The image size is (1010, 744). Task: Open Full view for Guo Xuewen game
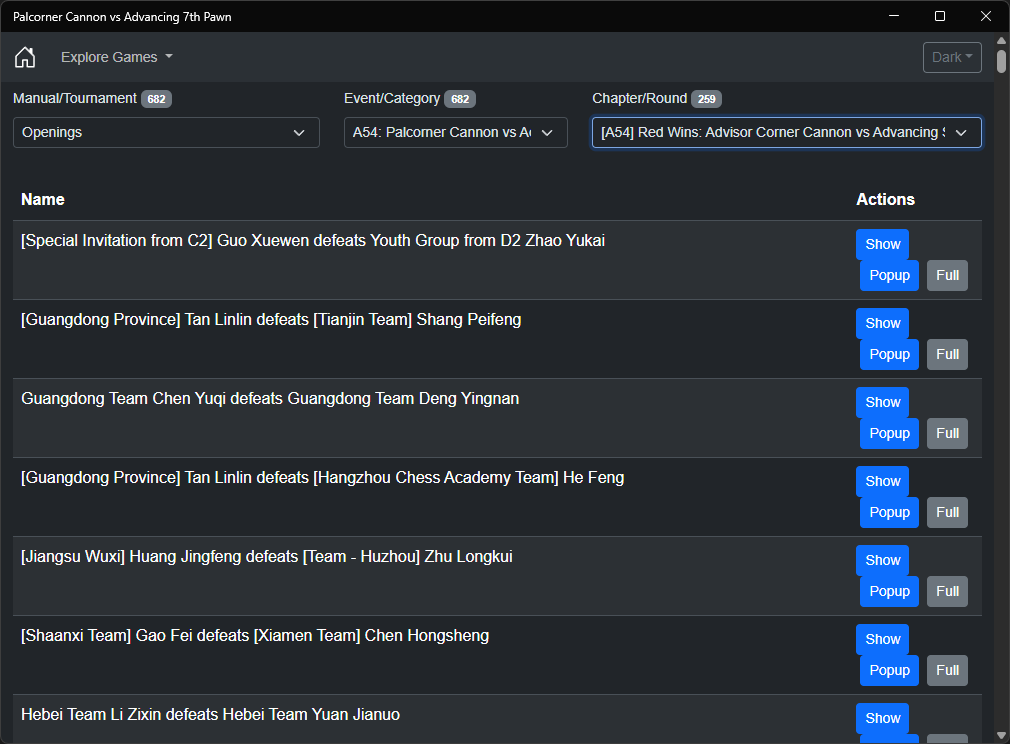click(x=947, y=275)
